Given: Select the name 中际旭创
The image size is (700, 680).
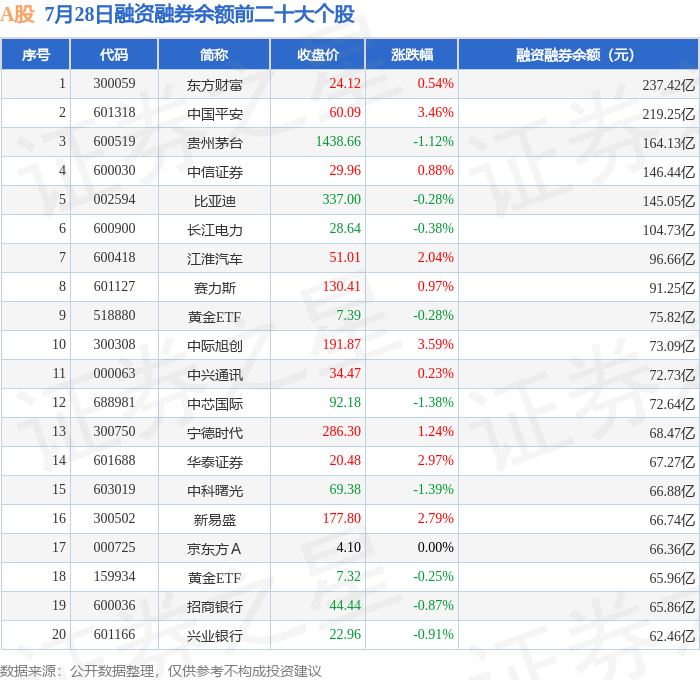Looking at the screenshot, I should (215, 346).
